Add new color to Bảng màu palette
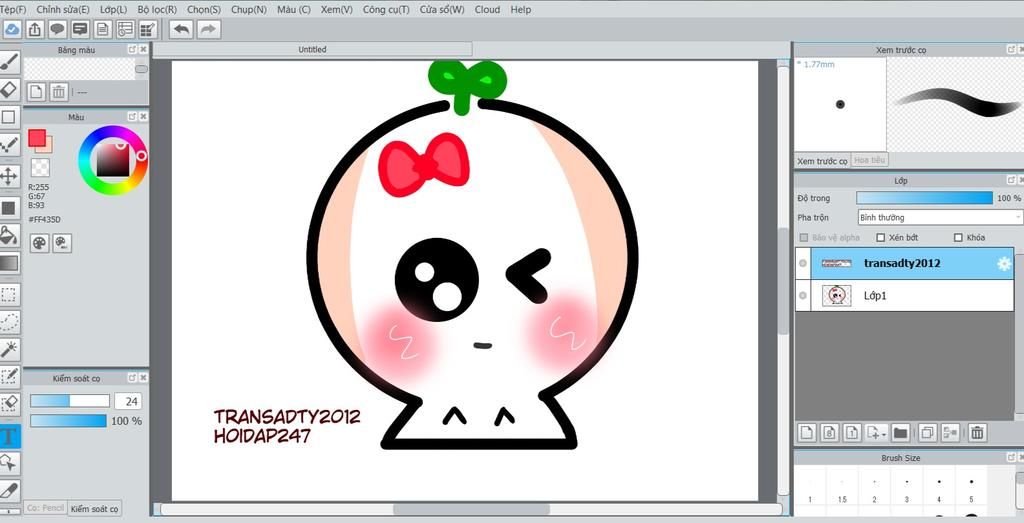This screenshot has width=1024, height=523. [x=37, y=92]
